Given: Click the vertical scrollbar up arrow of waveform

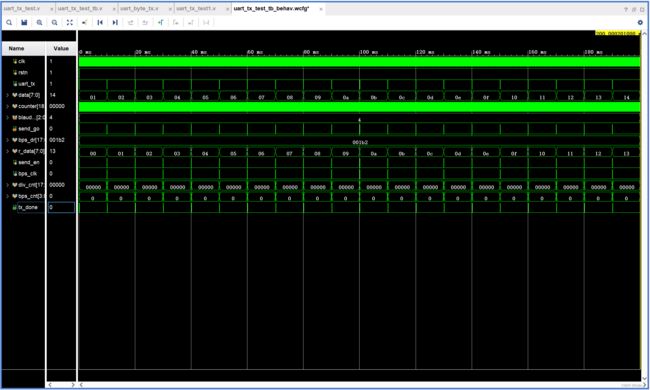Looking at the screenshot, I should (x=645, y=34).
